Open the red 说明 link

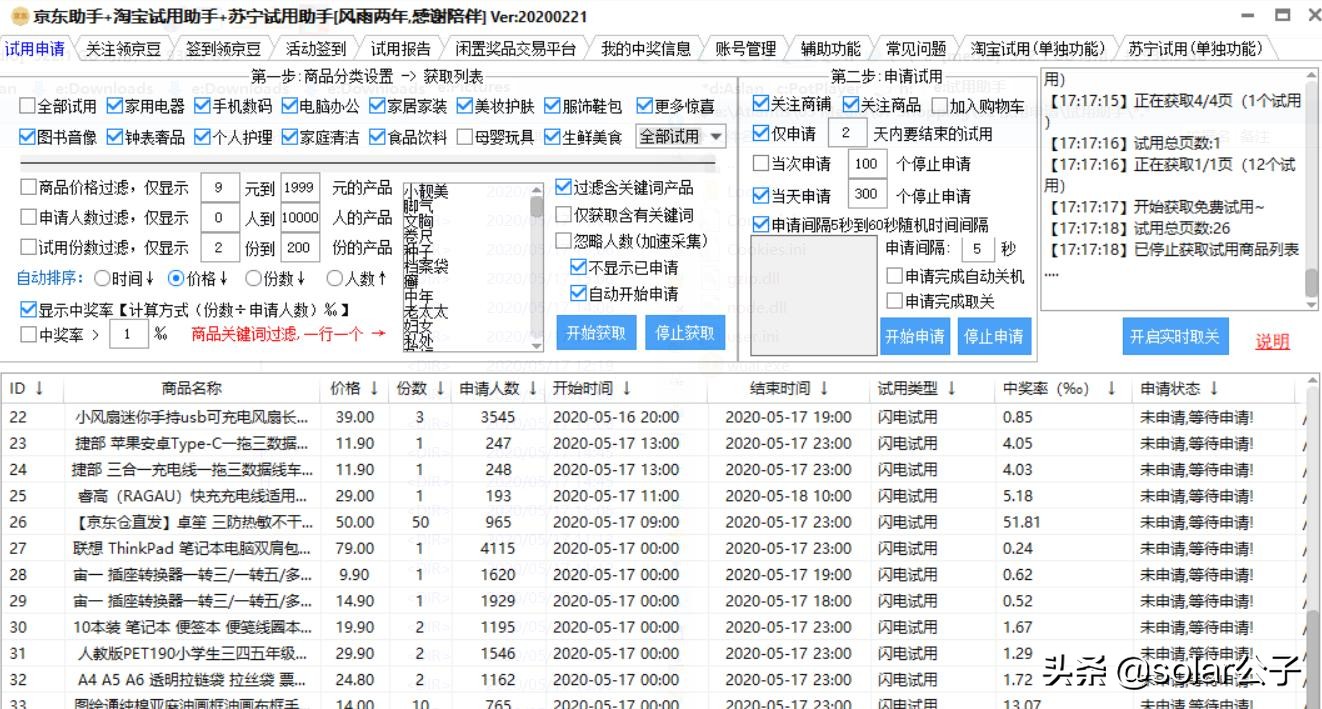(1272, 341)
